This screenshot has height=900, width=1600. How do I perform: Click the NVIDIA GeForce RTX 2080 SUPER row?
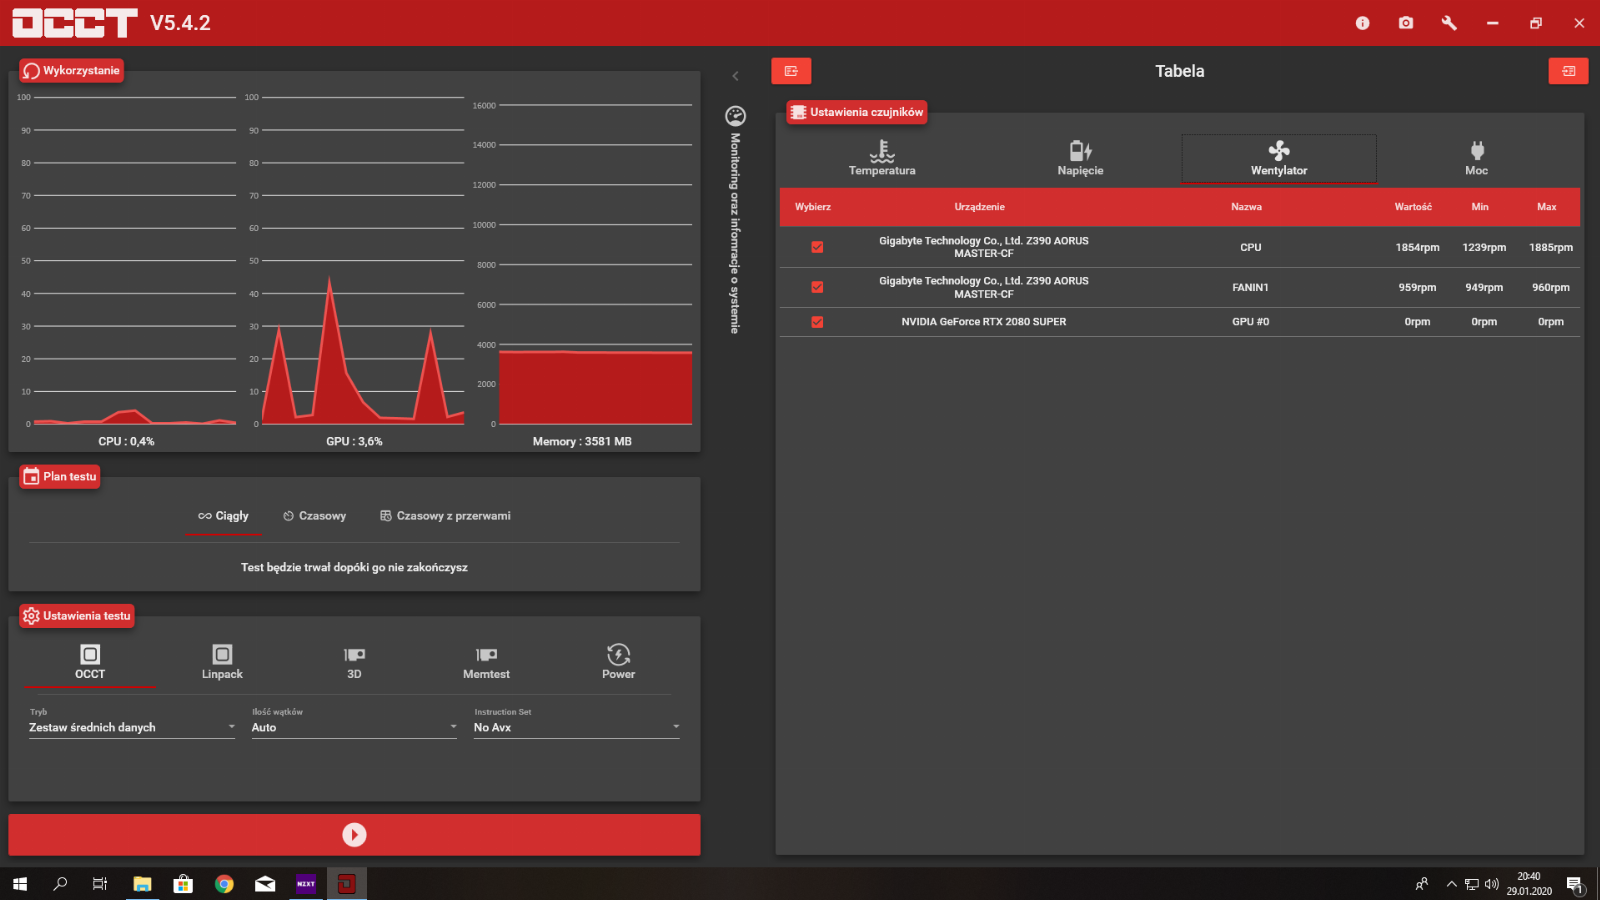pos(1180,322)
